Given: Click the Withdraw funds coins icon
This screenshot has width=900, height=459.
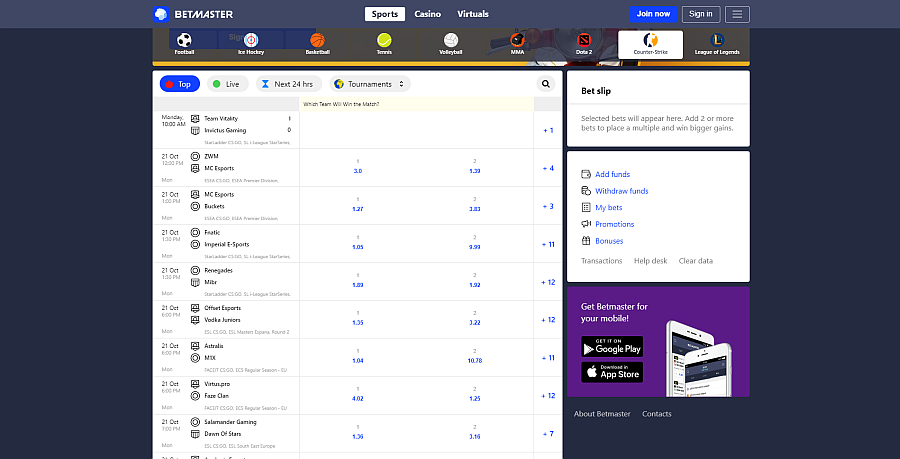Looking at the screenshot, I should pos(586,190).
